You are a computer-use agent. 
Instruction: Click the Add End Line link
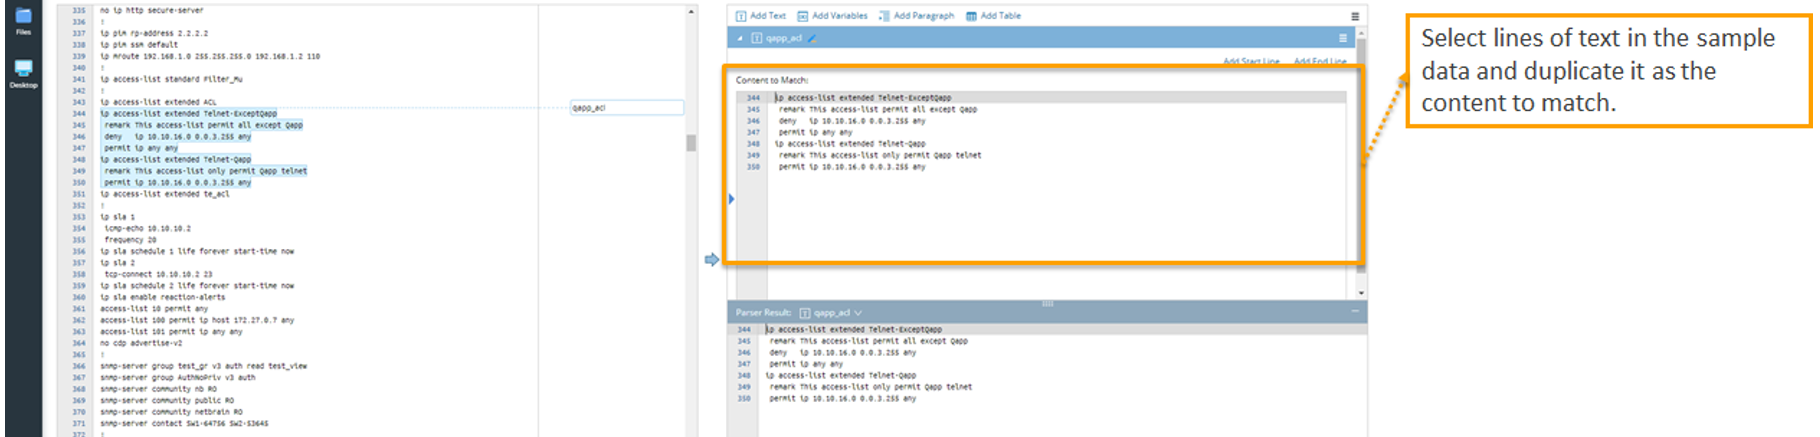[1320, 62]
